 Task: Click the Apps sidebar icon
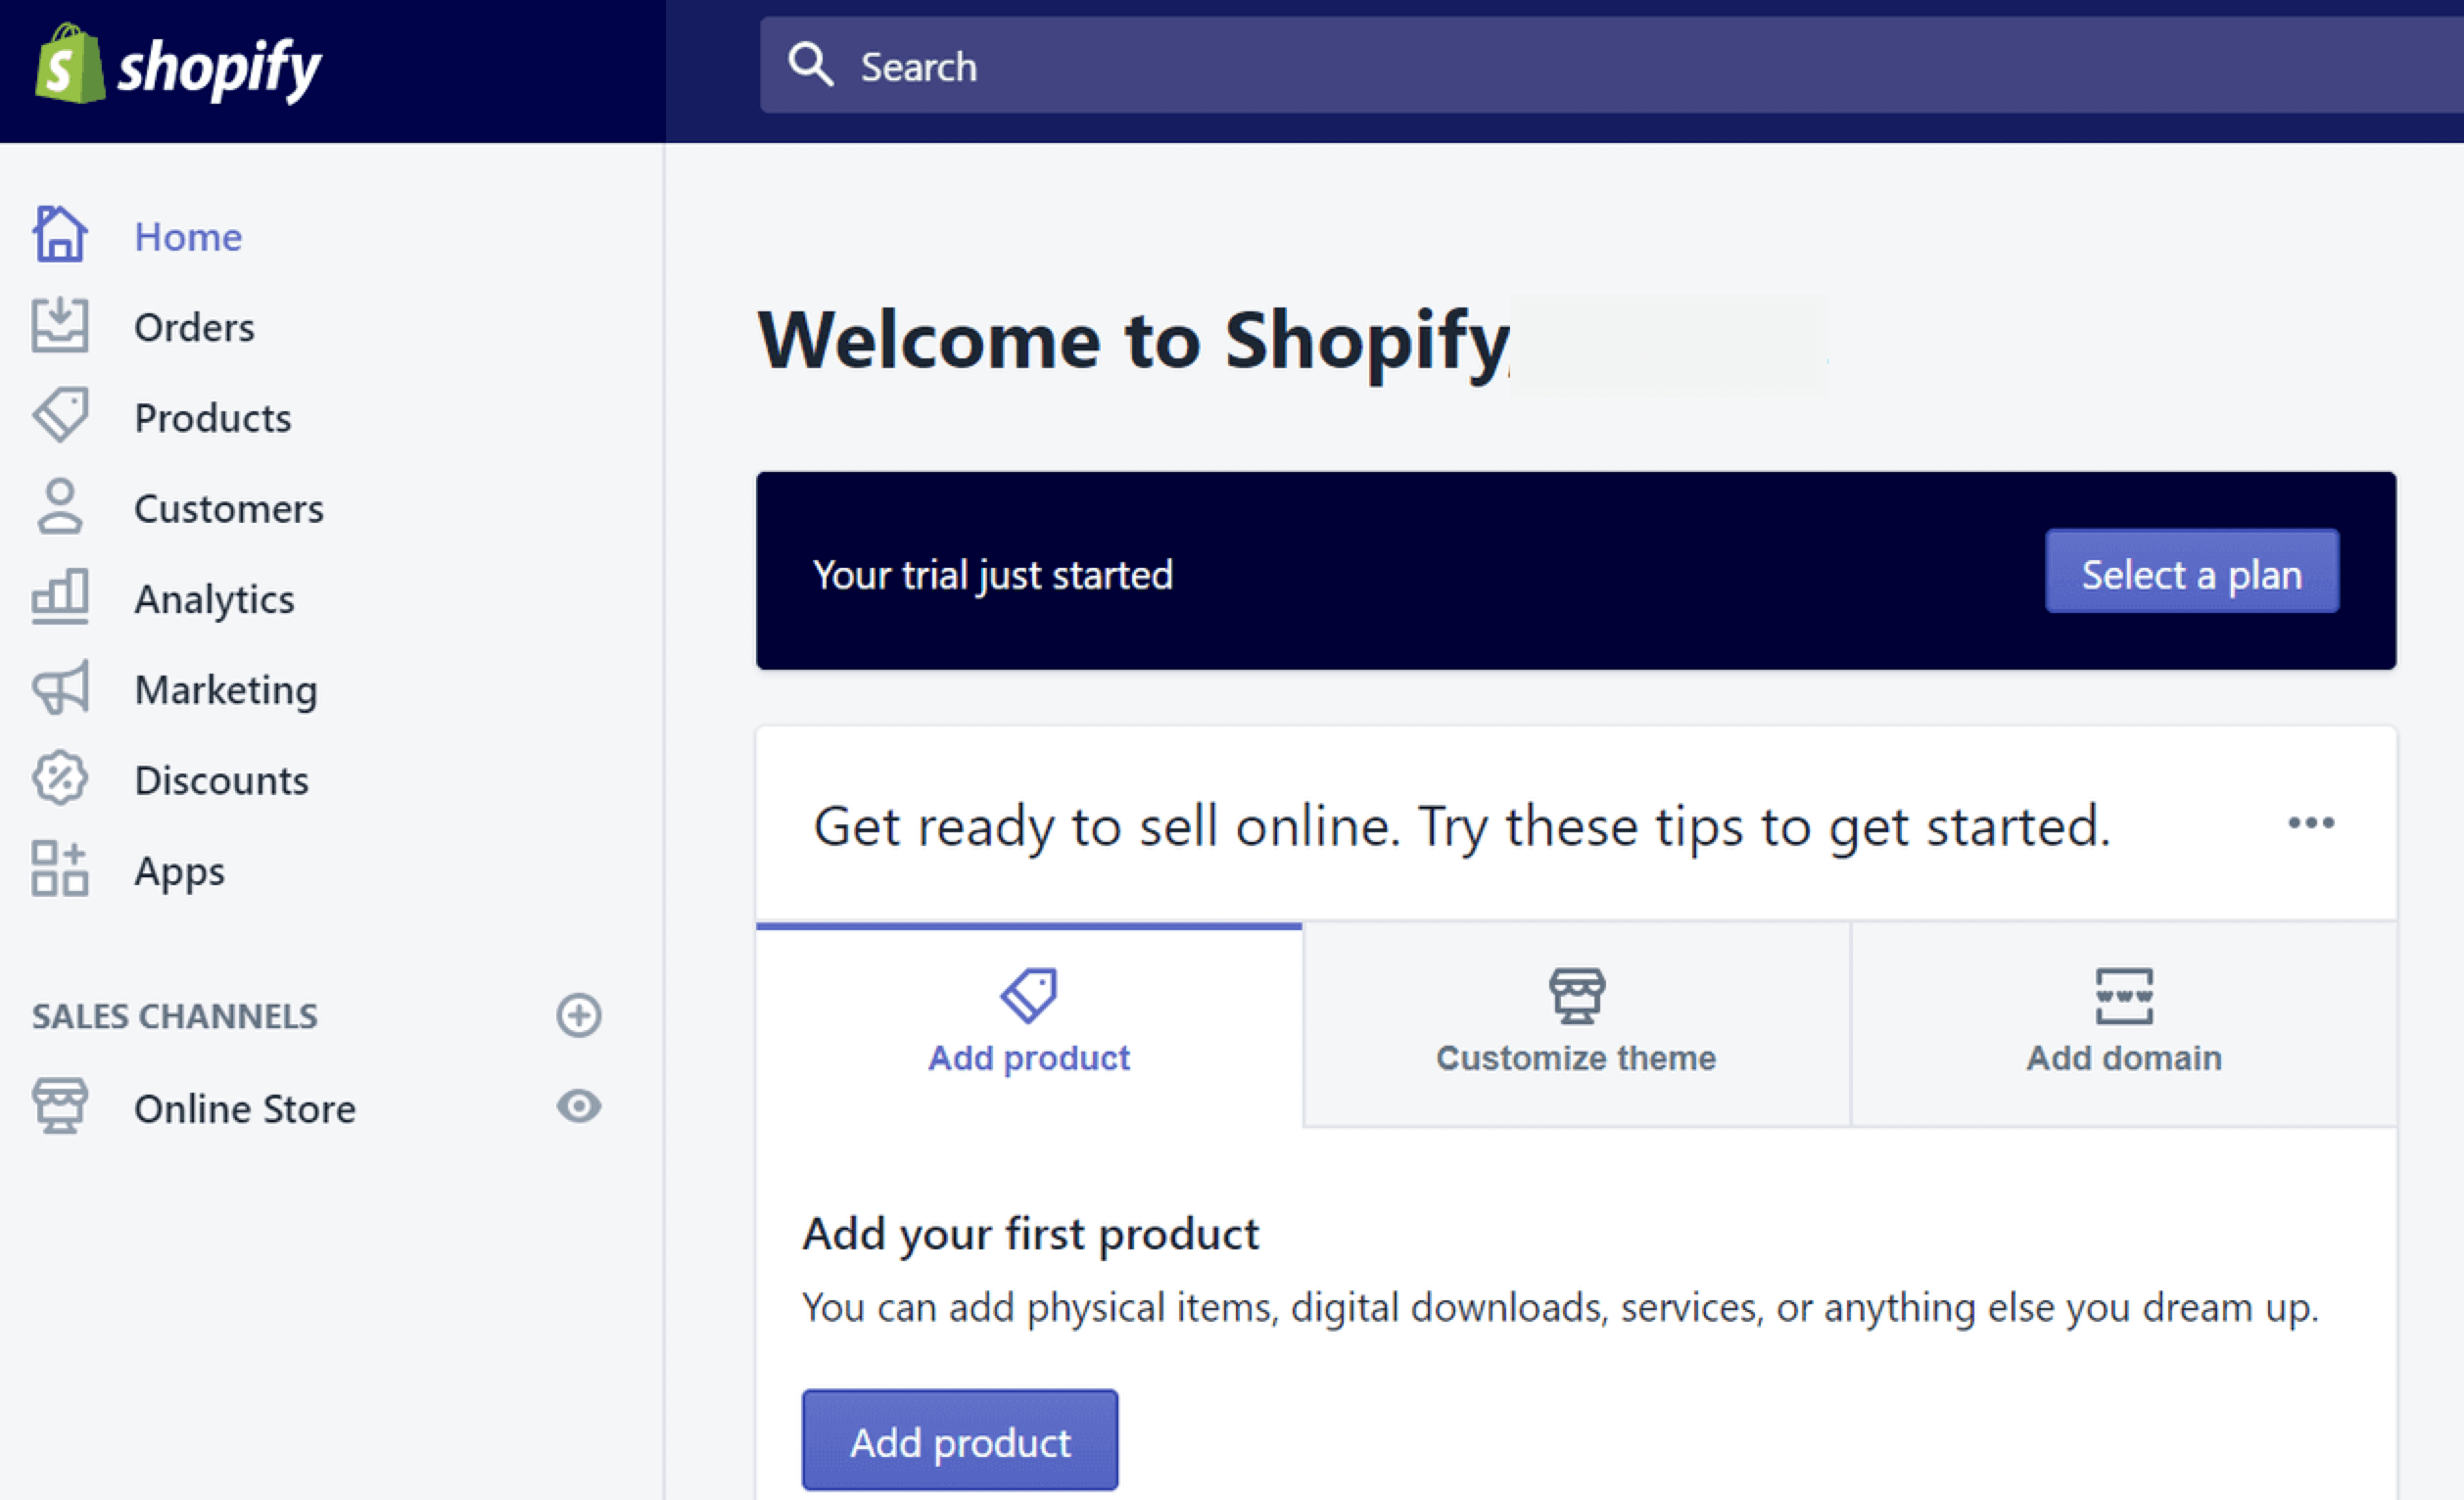coord(62,869)
